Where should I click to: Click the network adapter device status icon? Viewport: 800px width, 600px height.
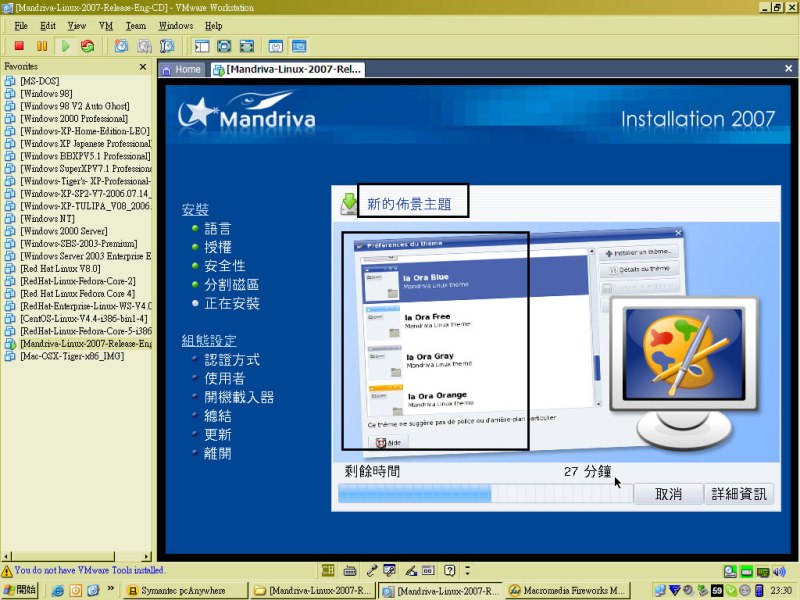[x=763, y=571]
